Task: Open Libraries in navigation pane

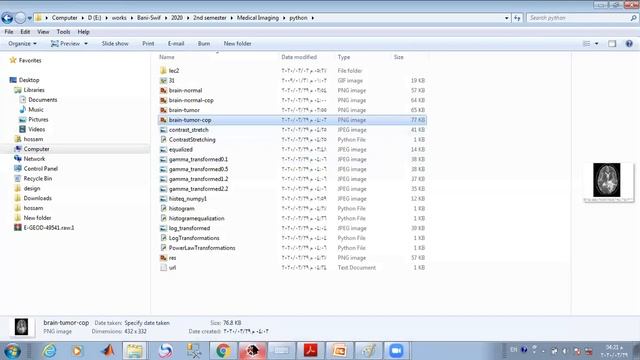Action: [x=34, y=90]
